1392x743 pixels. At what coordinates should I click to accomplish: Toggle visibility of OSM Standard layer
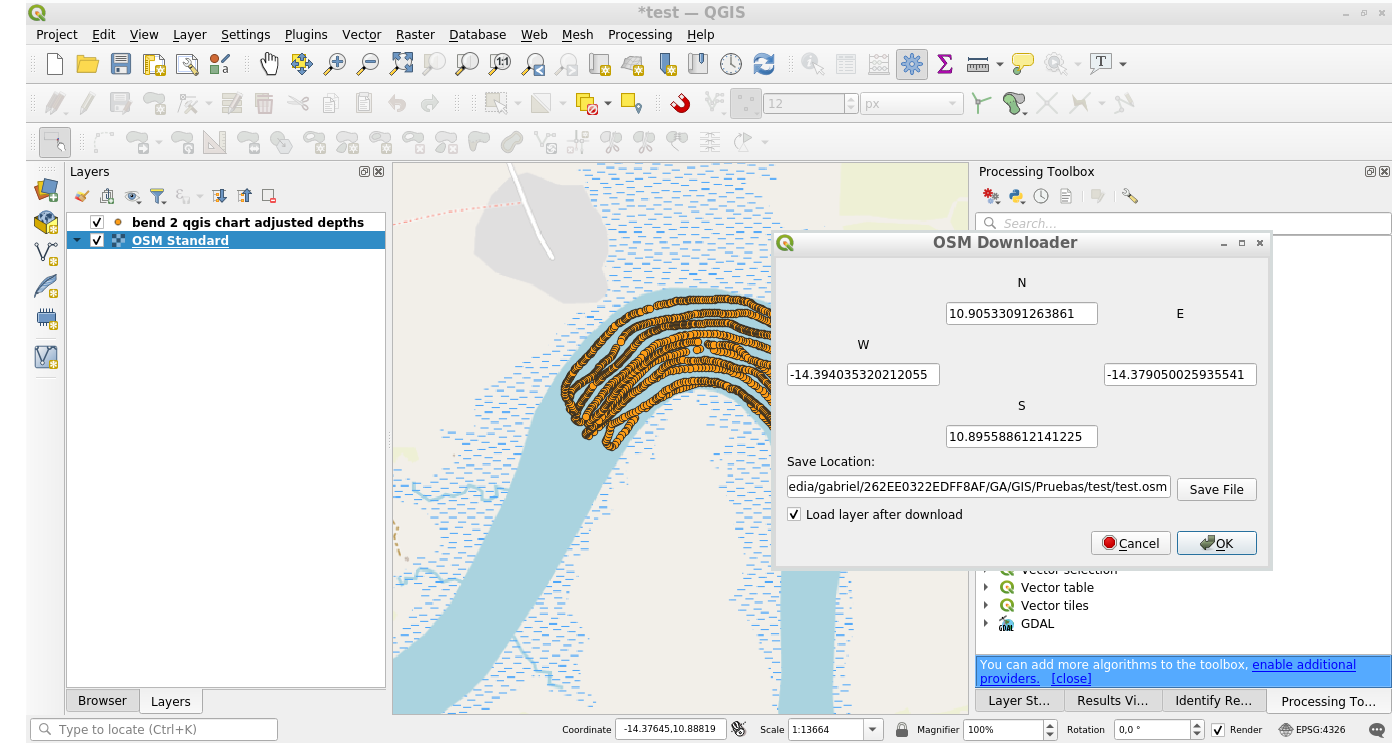(x=97, y=240)
